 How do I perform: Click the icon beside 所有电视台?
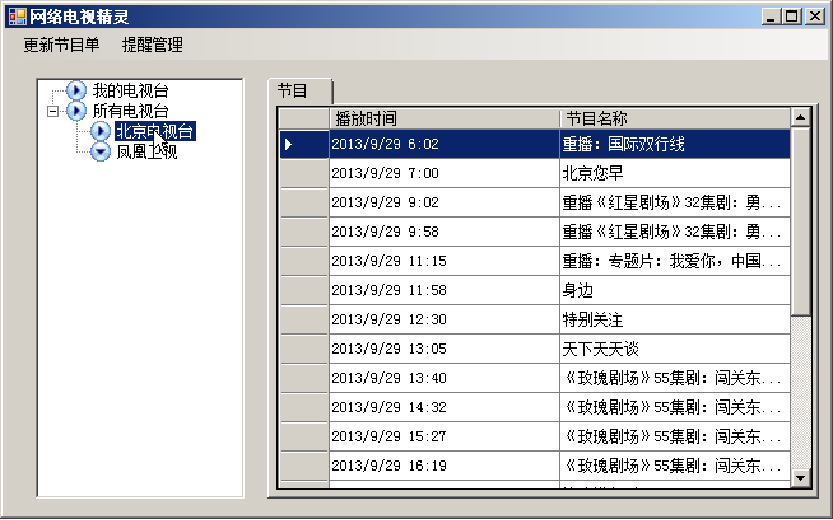[76, 110]
